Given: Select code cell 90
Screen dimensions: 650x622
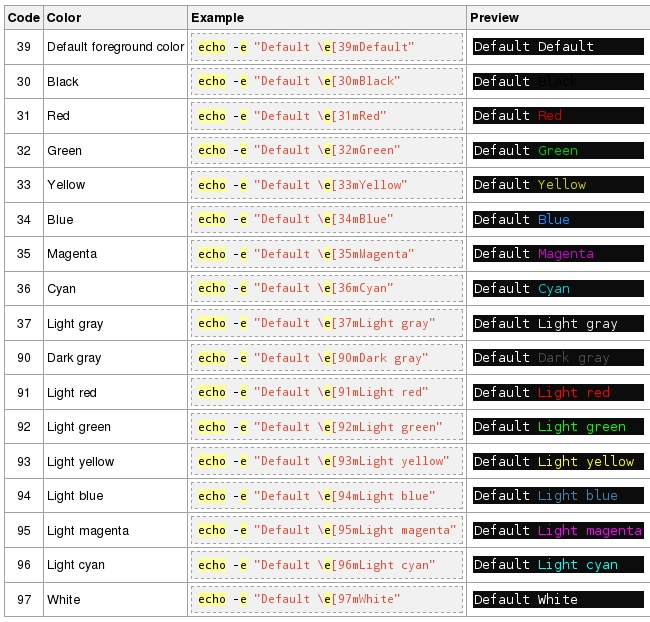Looking at the screenshot, I should (24, 357).
